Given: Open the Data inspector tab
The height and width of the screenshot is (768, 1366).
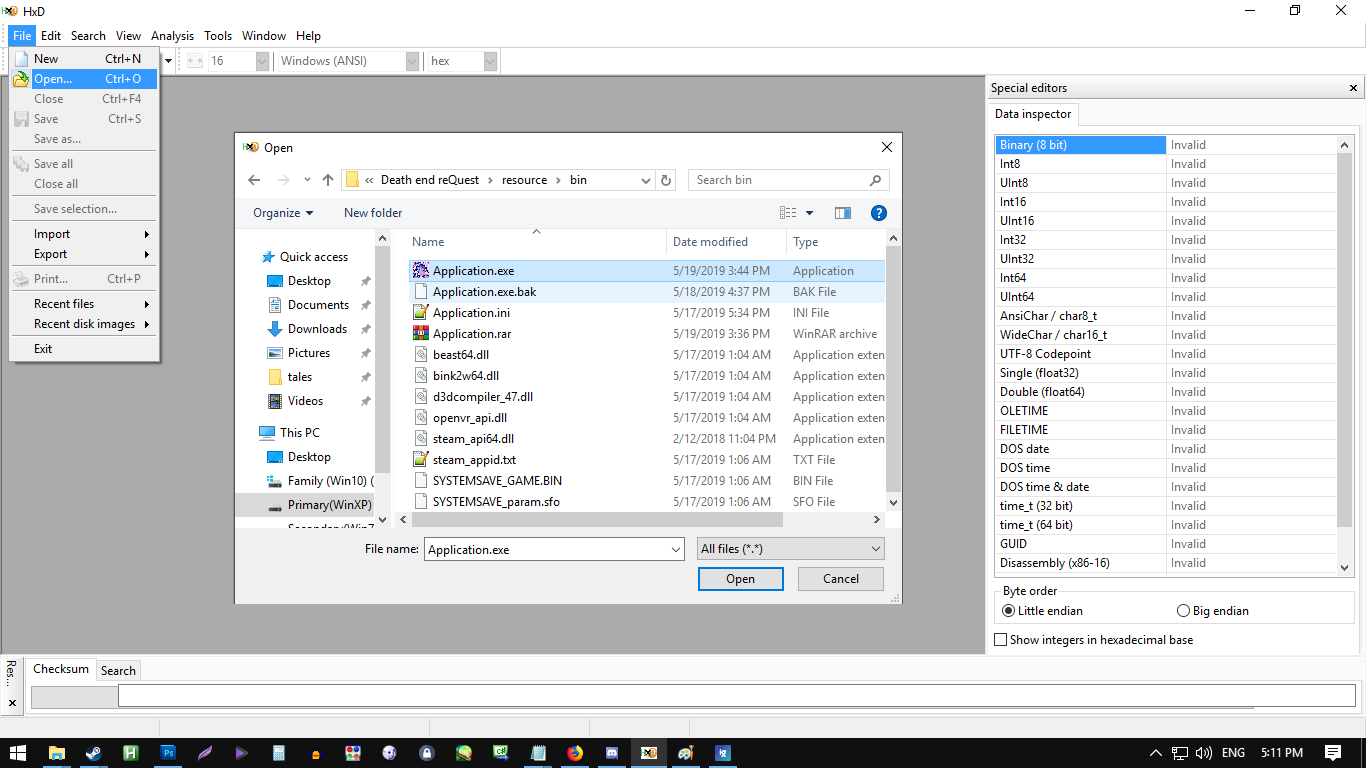Looking at the screenshot, I should coord(1033,114).
